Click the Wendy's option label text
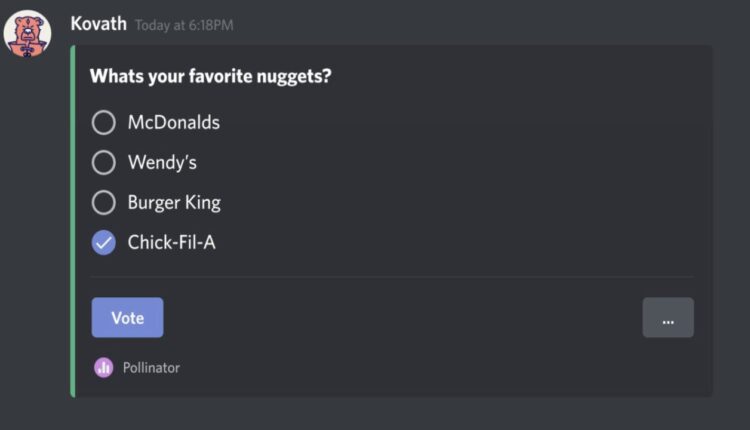This screenshot has width=750, height=430. (162, 162)
